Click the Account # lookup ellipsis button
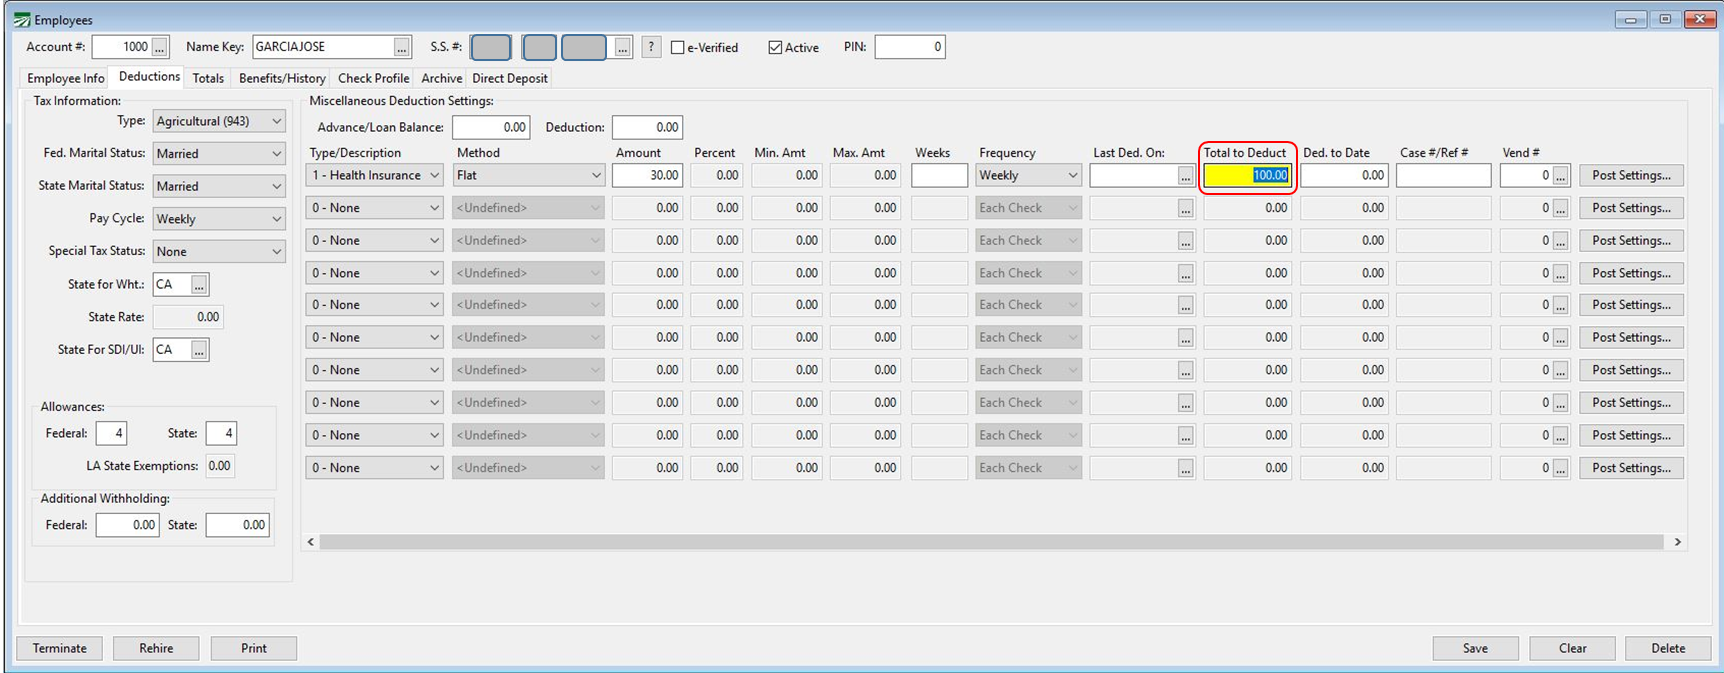Screen dimensions: 1724x673 [160, 47]
